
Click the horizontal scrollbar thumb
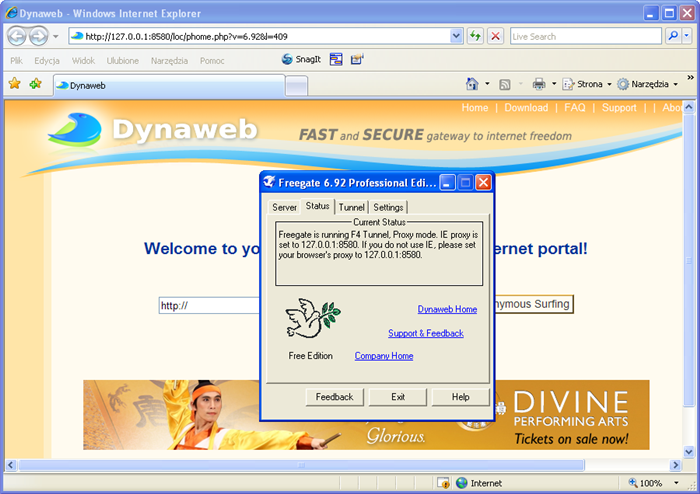(301, 465)
